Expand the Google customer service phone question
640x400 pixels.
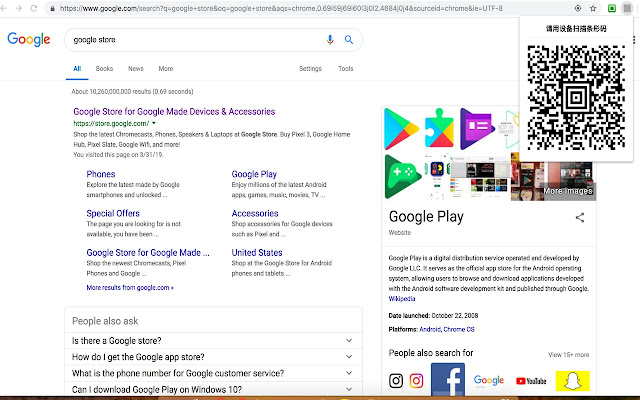pos(213,373)
